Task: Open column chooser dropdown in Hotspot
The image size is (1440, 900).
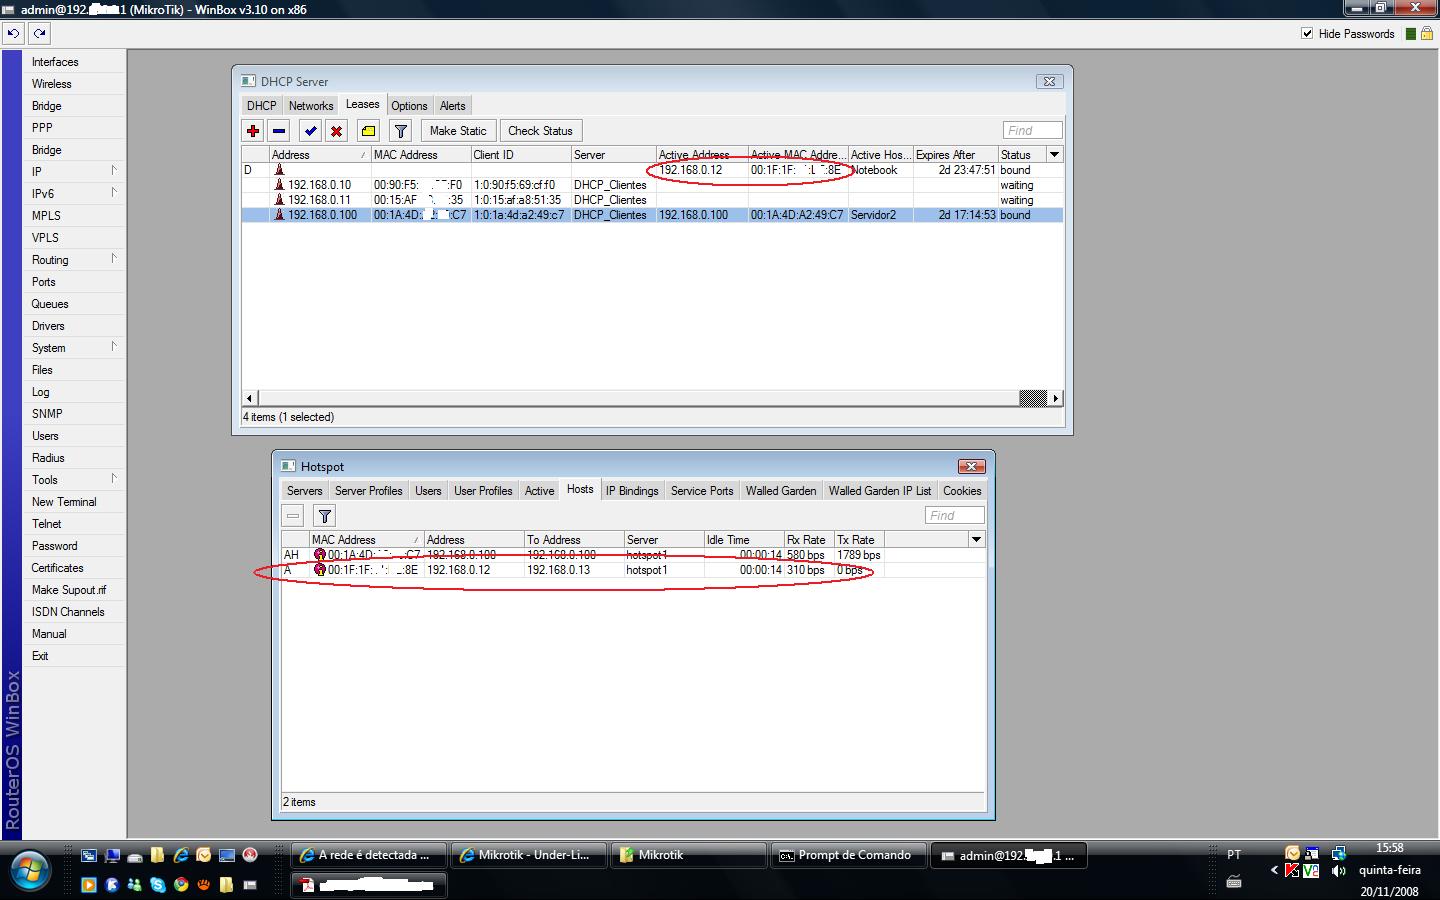Action: [976, 539]
